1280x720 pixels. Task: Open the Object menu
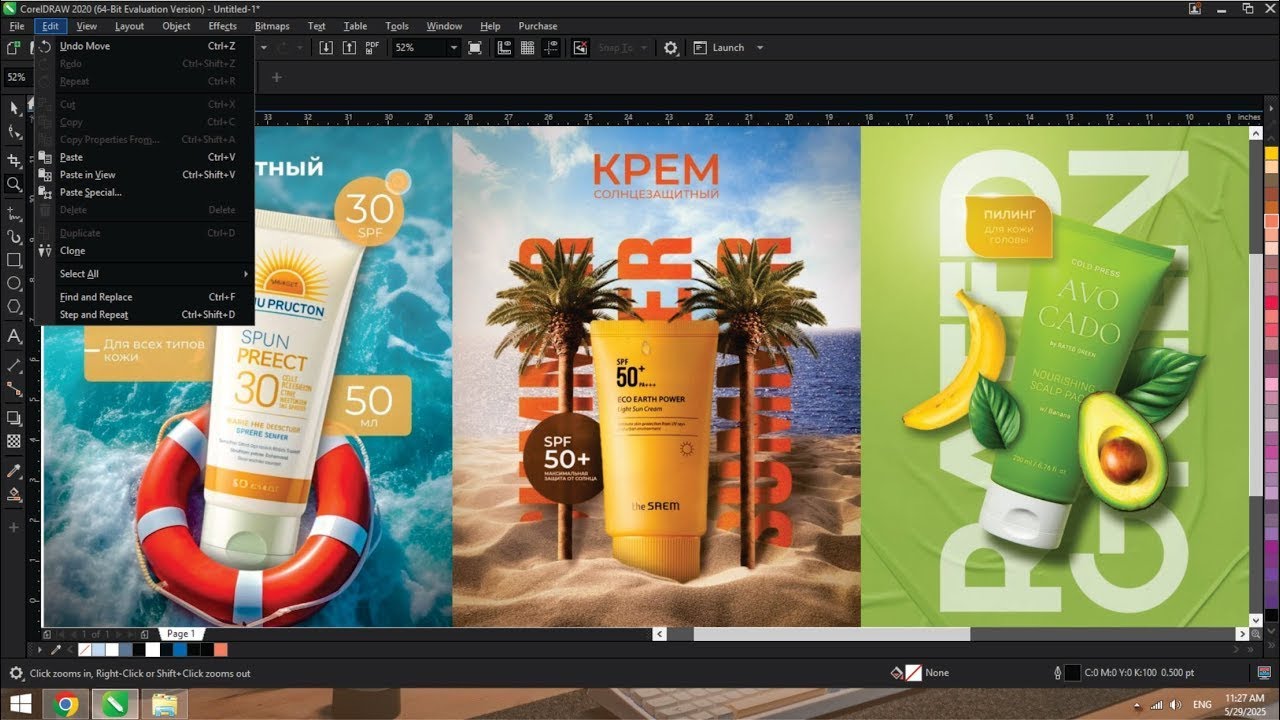(176, 26)
